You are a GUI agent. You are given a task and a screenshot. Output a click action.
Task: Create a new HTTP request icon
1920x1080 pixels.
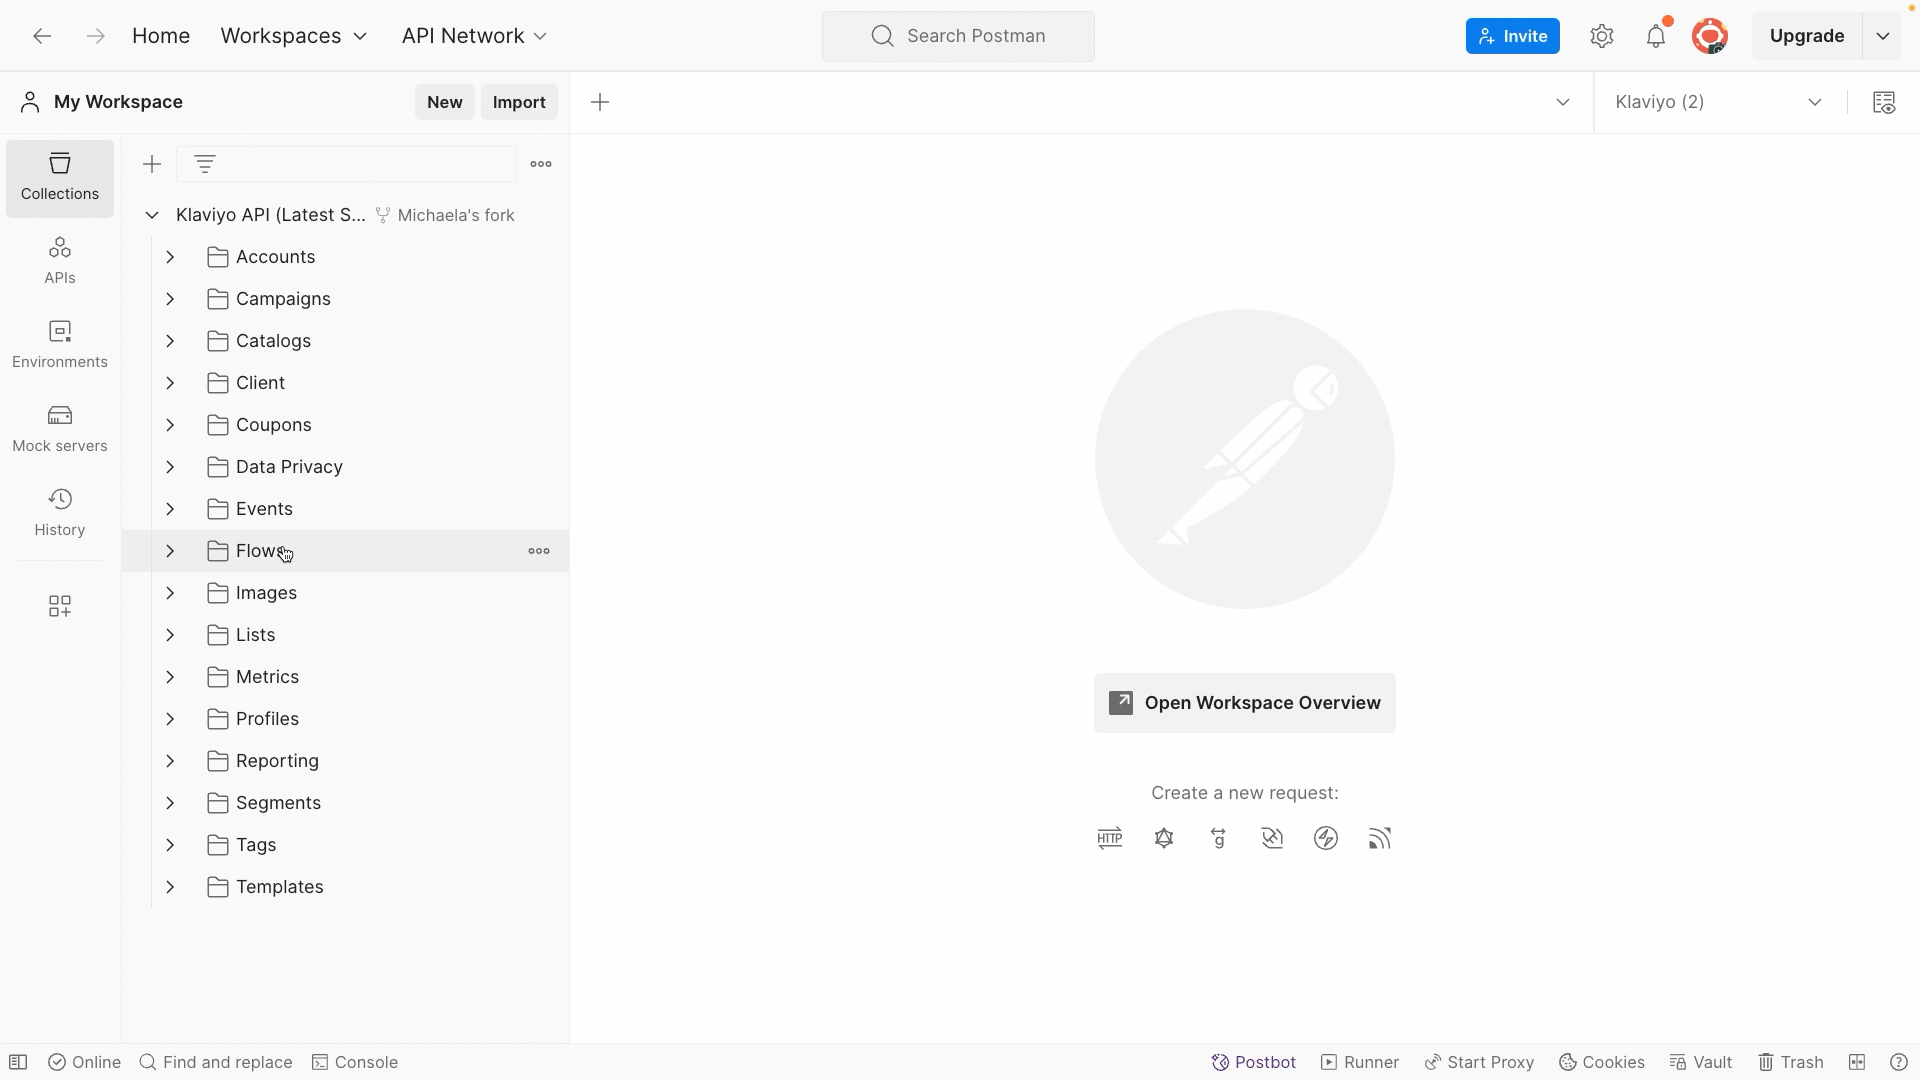[1110, 838]
